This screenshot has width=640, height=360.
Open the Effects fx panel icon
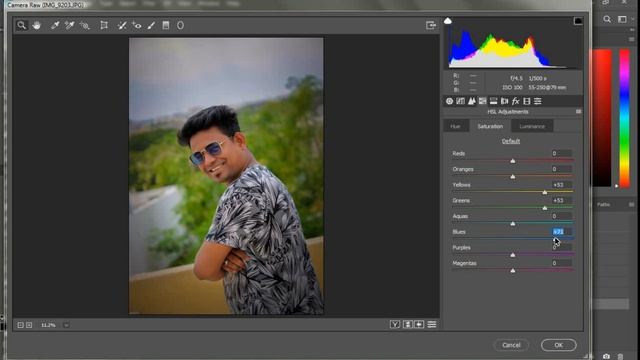coord(516,101)
